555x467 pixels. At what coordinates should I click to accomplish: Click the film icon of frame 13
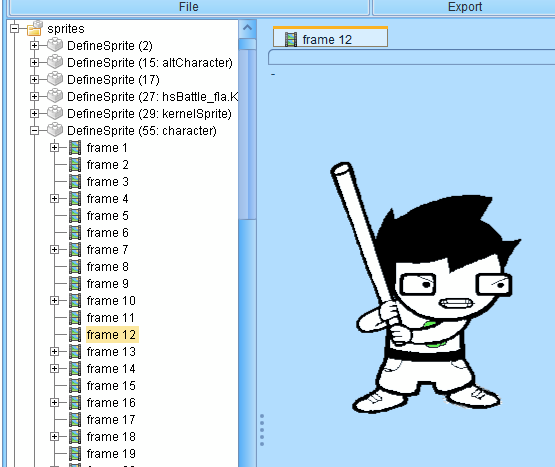pos(75,352)
